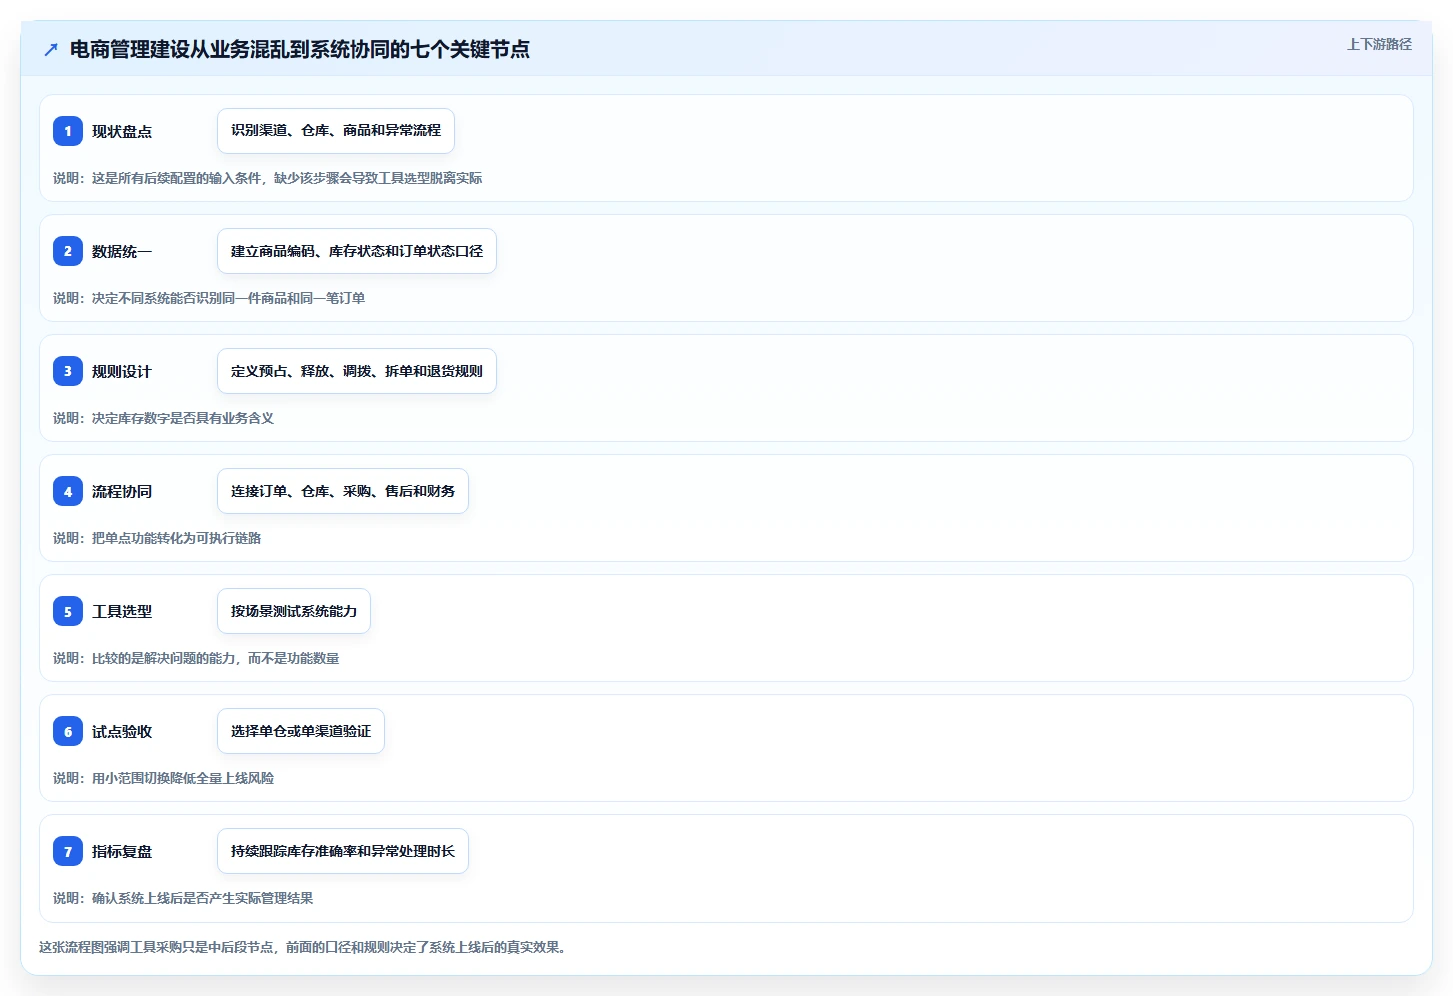Image resolution: width=1453 pixels, height=996 pixels.
Task: Click the 定义预占、释放、调拨、拆单和退货规则 box
Action: coord(357,371)
